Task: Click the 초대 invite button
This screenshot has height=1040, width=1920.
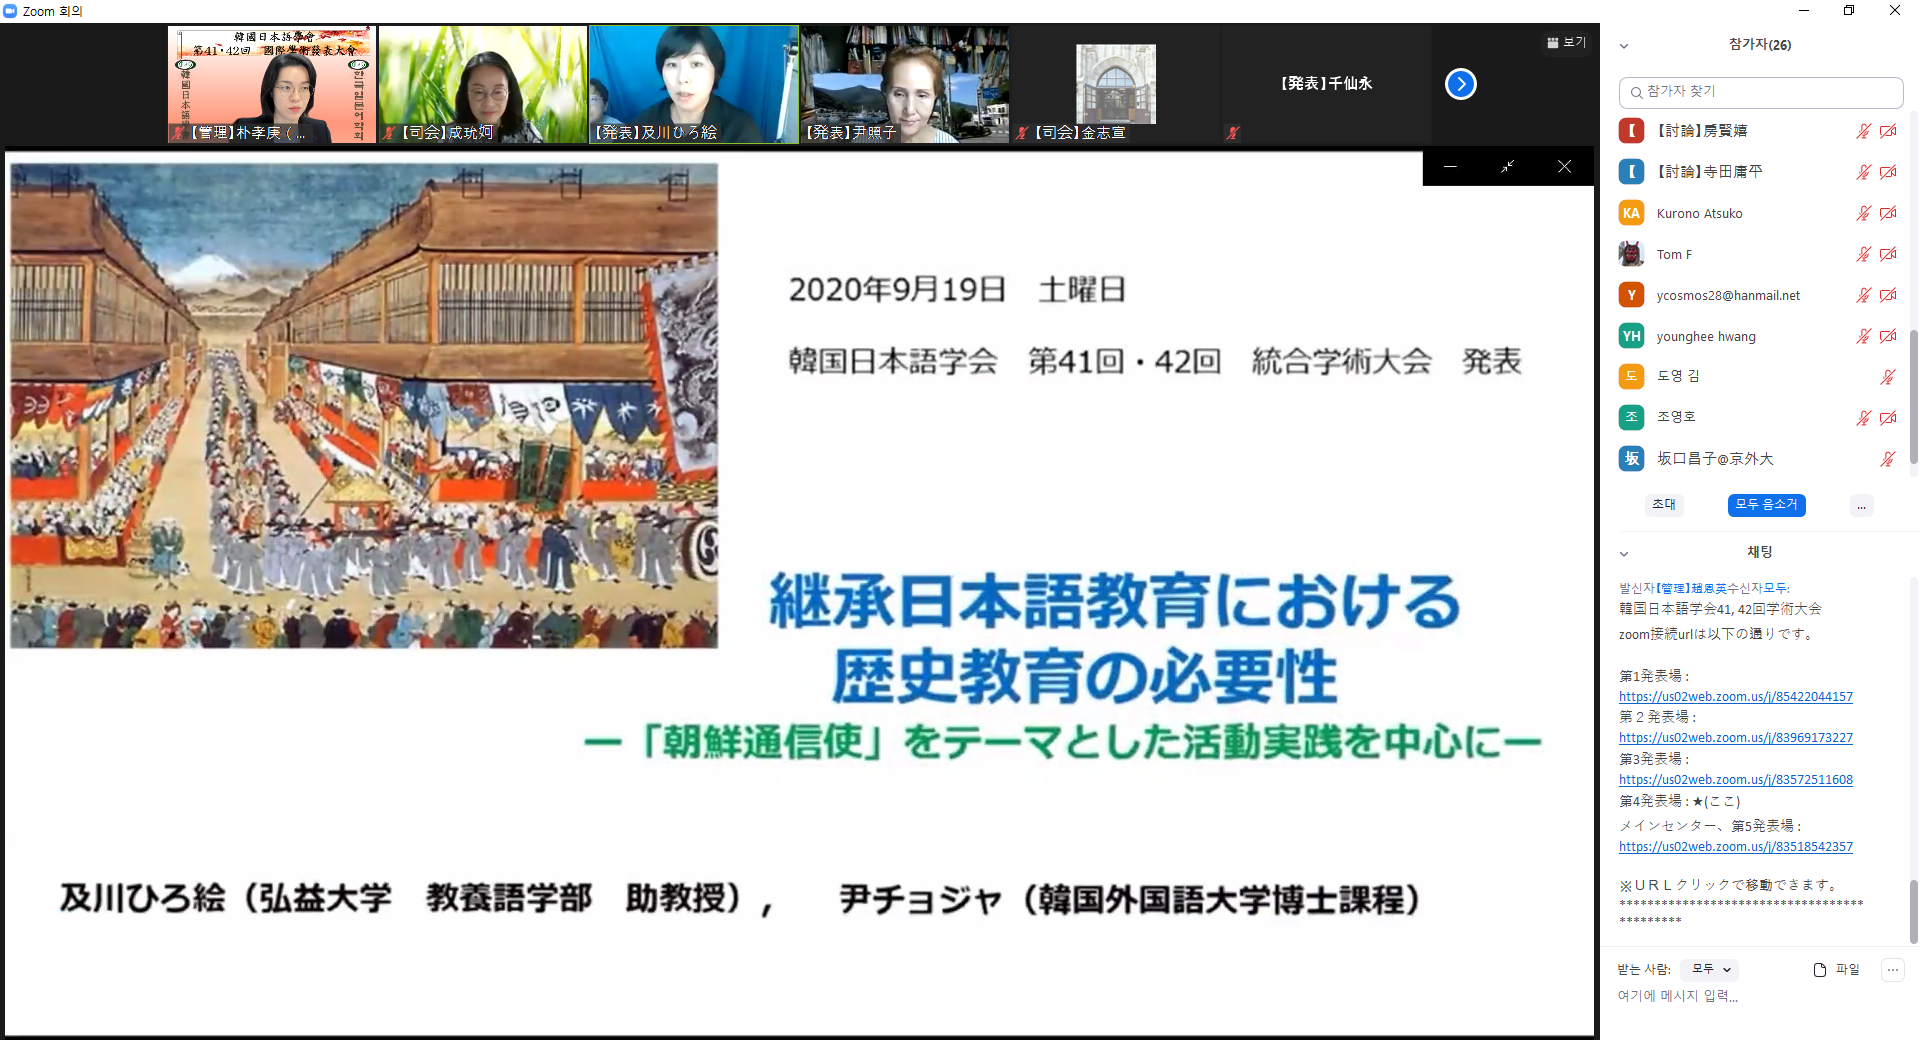Action: click(1664, 505)
